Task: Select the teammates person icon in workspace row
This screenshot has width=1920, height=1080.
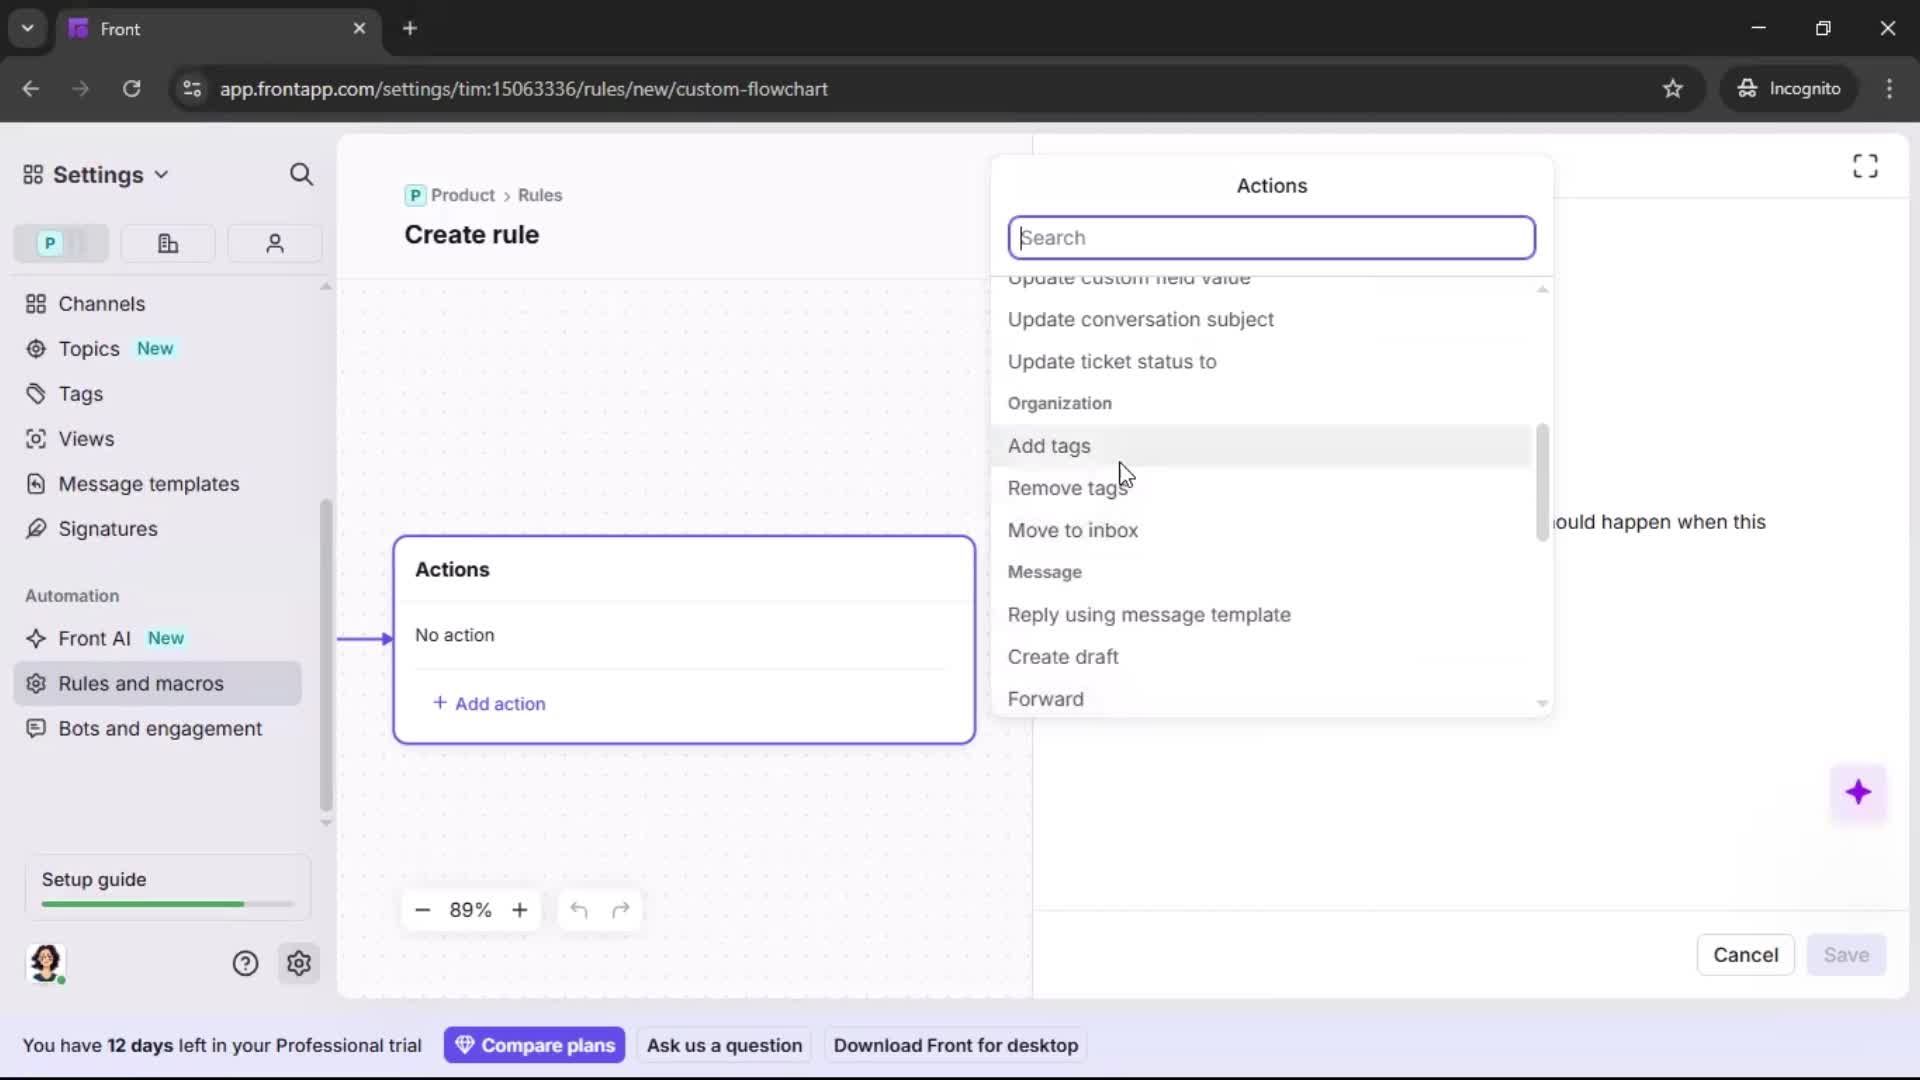Action: pyautogui.click(x=274, y=243)
